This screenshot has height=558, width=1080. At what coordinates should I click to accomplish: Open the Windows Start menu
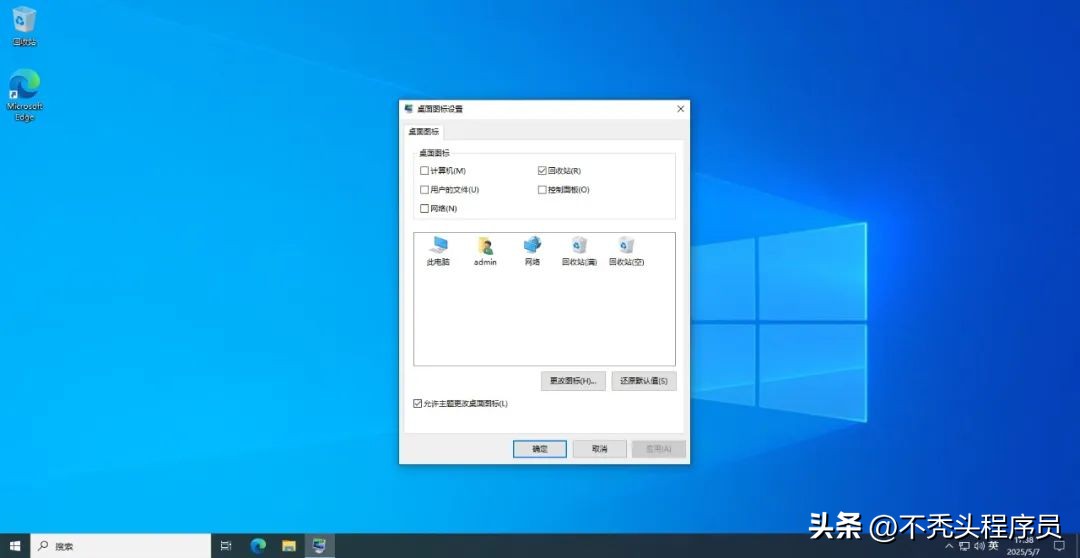coord(15,546)
